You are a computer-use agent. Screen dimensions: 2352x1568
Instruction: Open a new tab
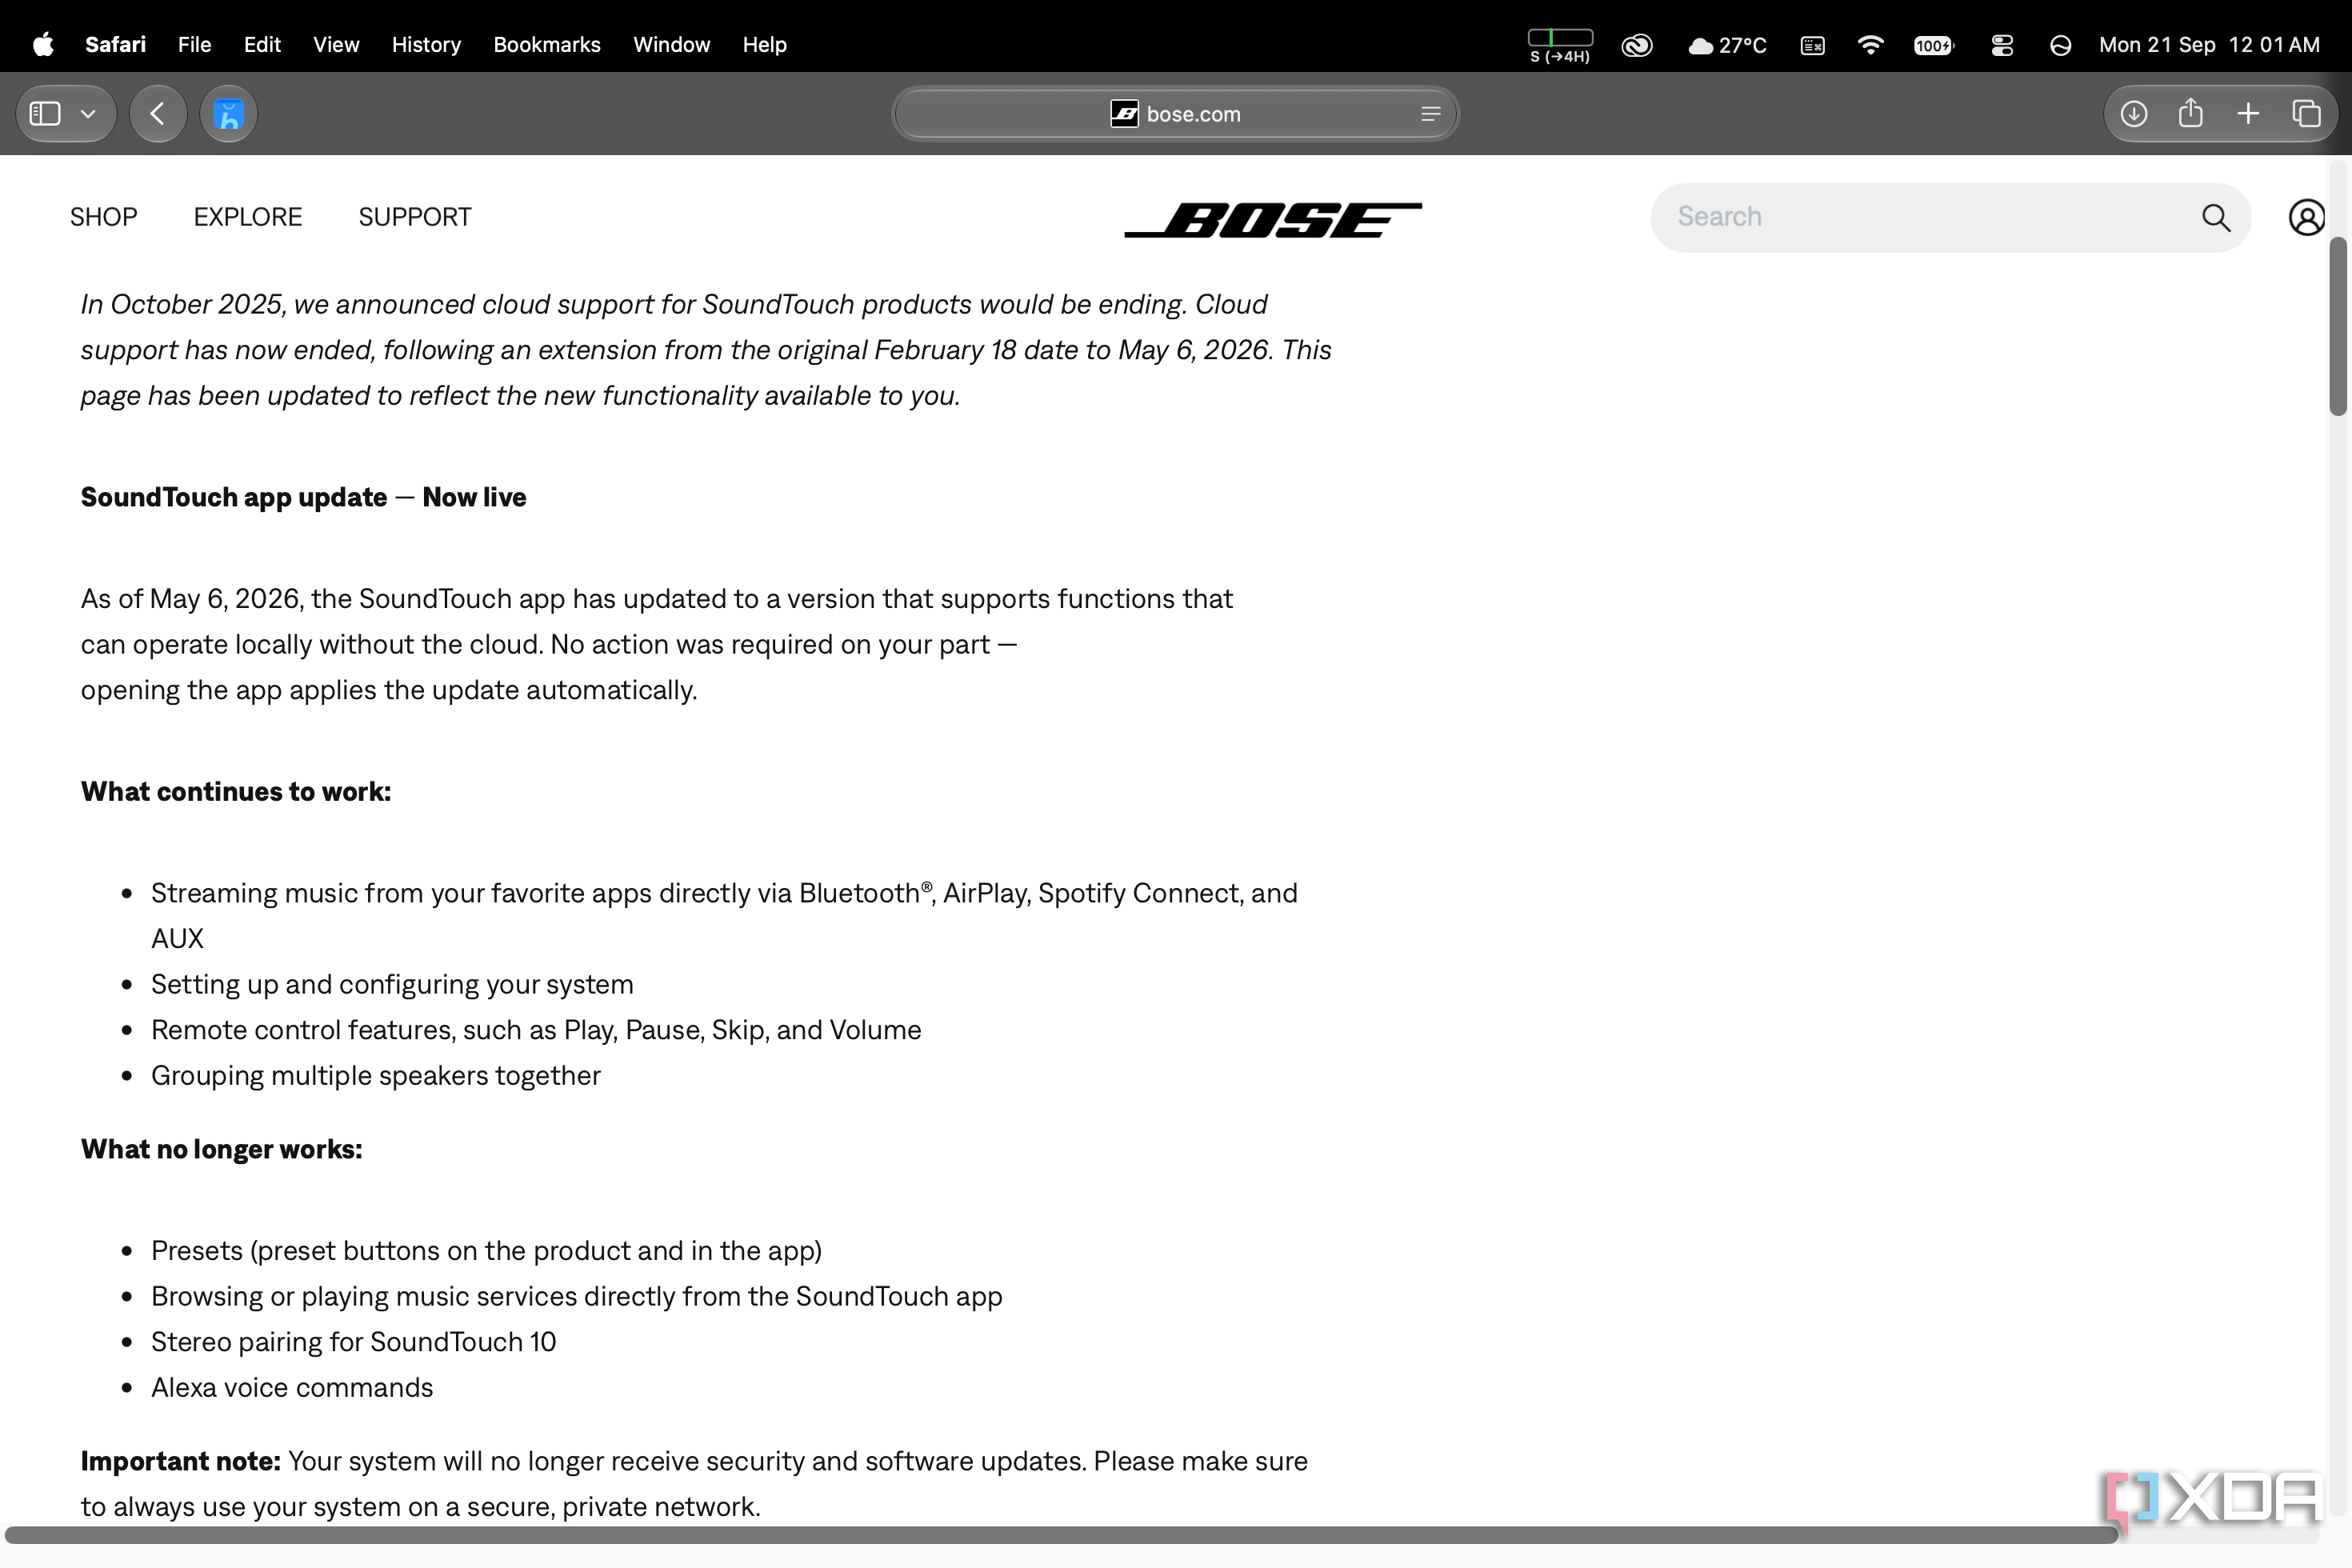[2248, 114]
